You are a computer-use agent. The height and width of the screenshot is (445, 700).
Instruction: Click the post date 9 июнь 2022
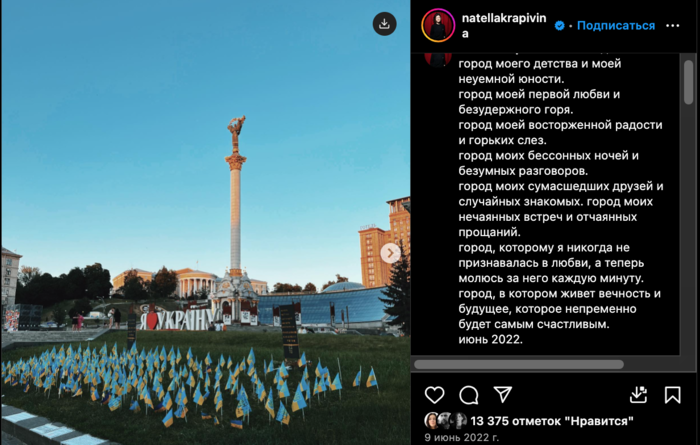[x=462, y=437]
